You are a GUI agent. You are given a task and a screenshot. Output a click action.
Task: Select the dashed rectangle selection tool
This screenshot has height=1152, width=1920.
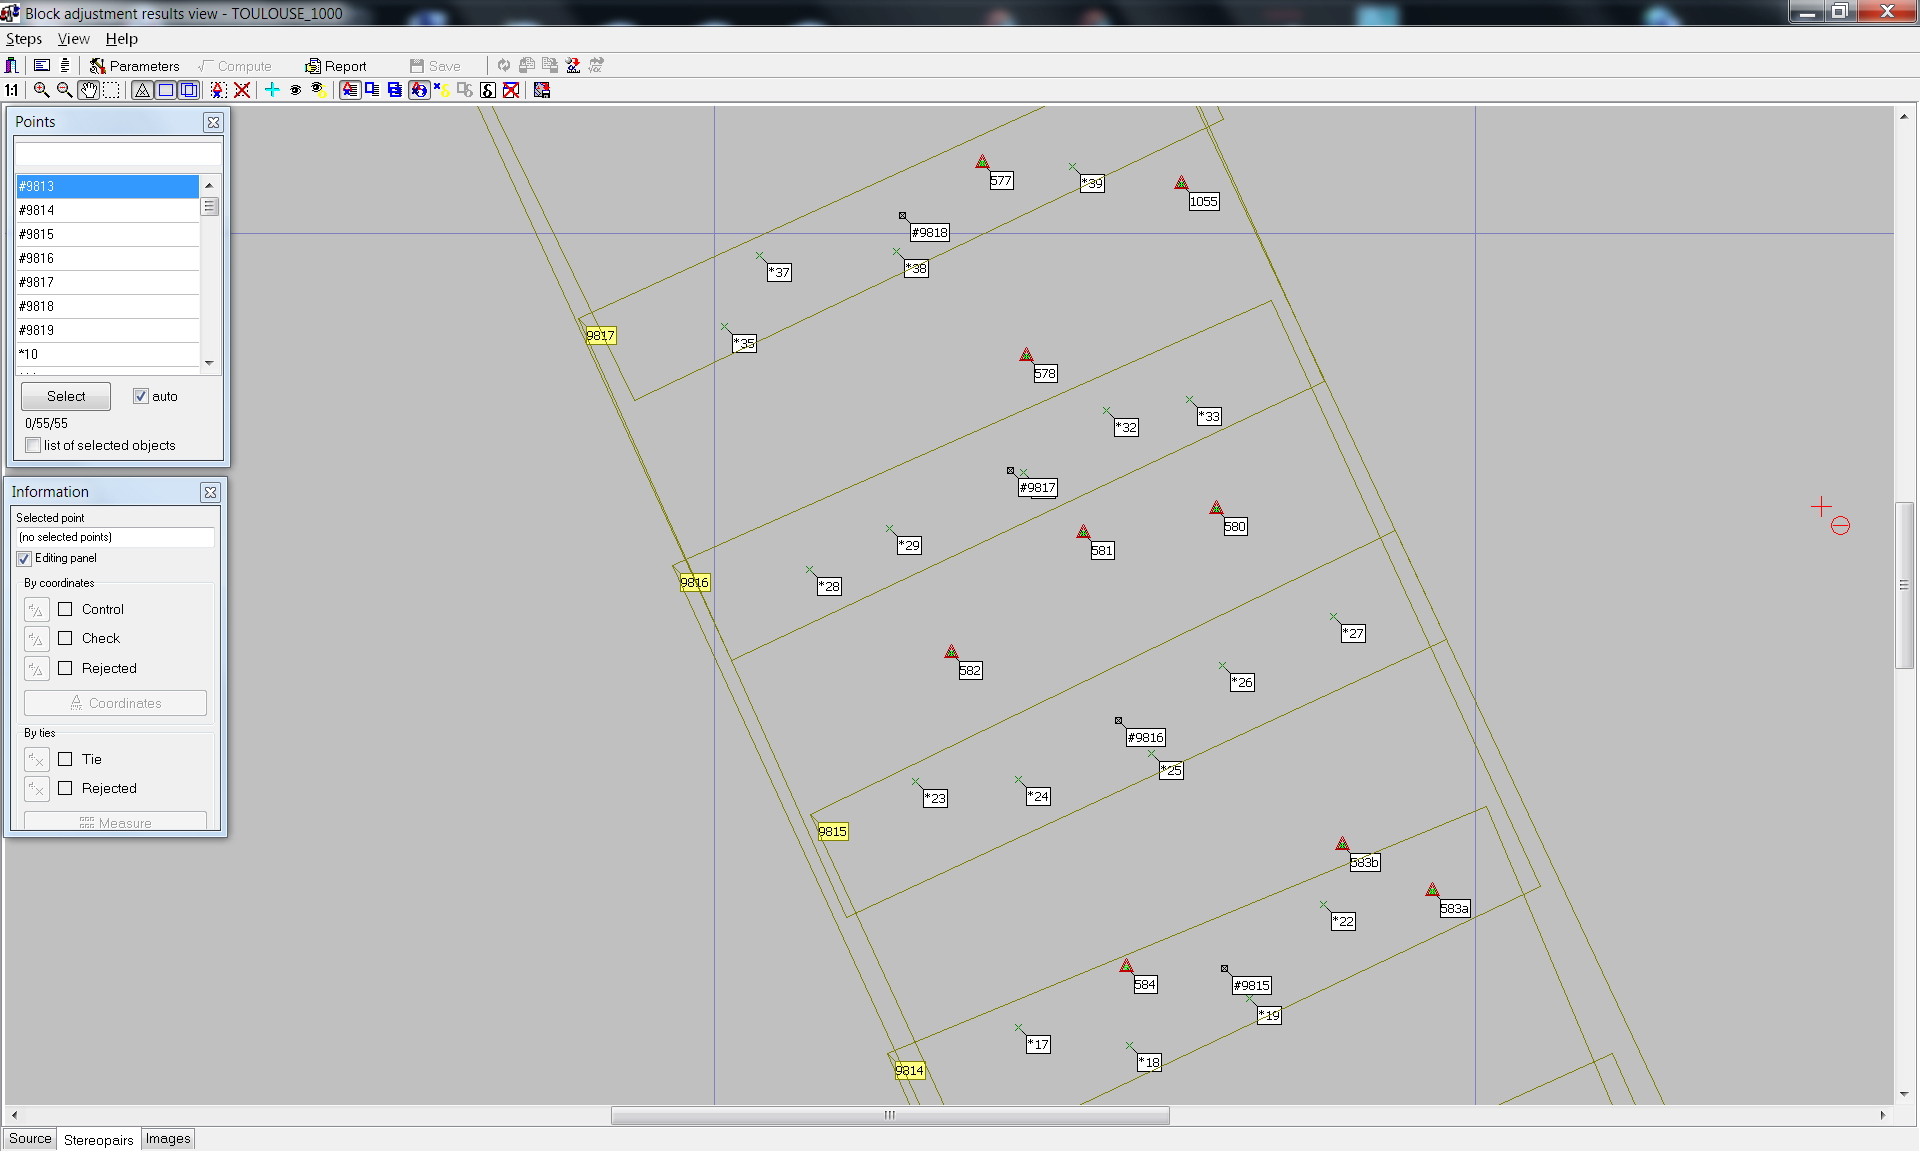(111, 90)
